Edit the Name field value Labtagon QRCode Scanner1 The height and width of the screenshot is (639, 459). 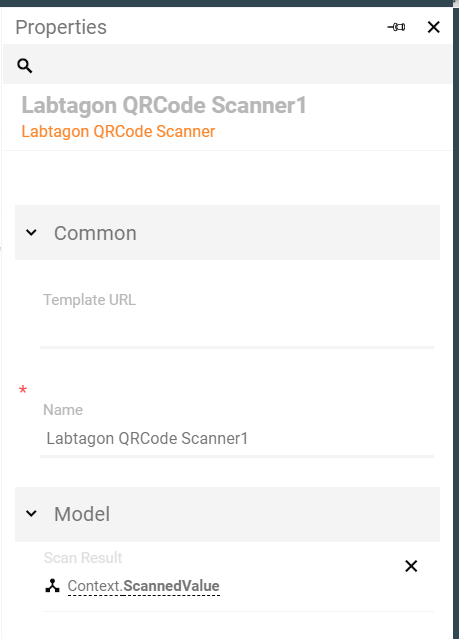237,439
